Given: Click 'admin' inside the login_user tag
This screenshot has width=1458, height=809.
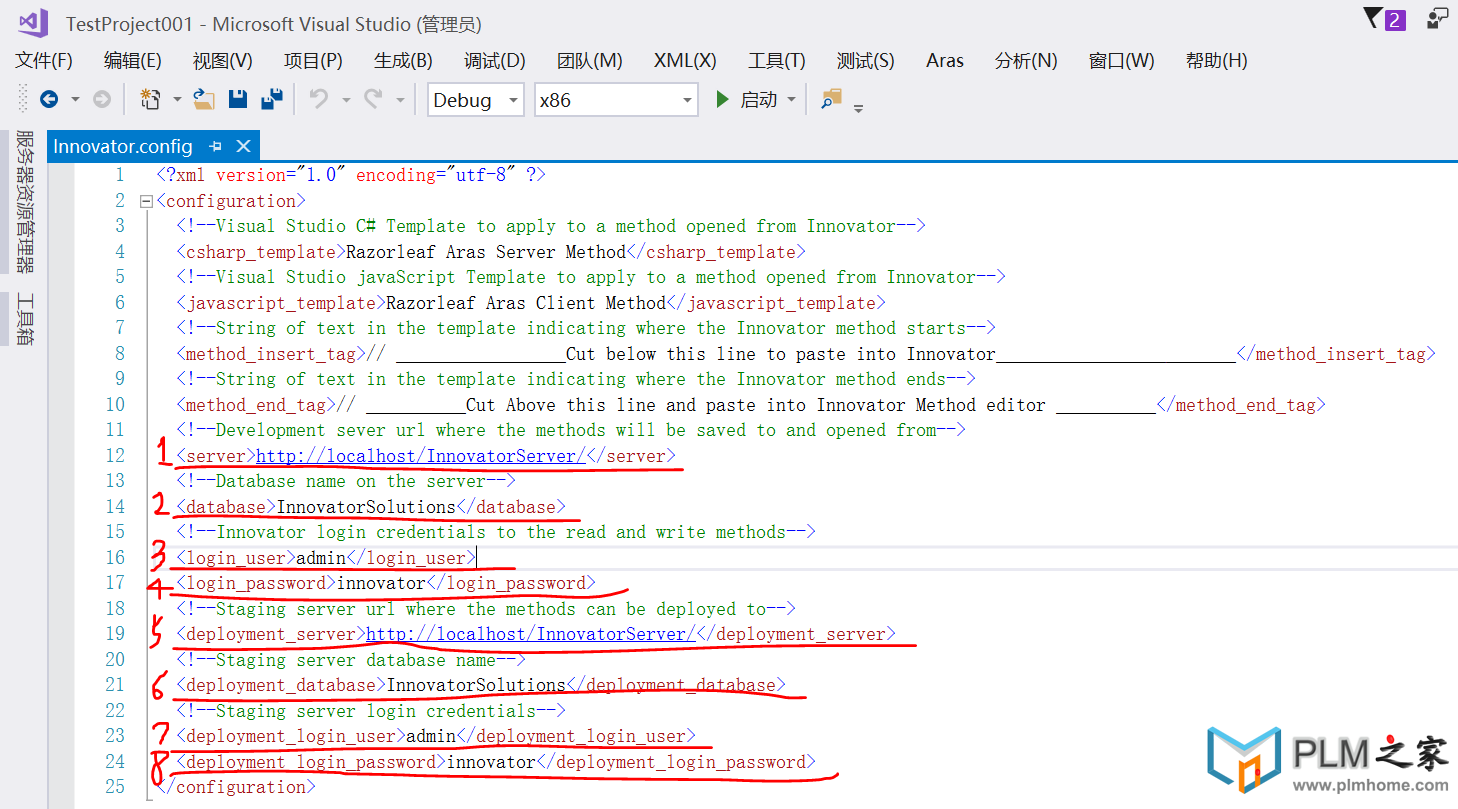Looking at the screenshot, I should click(x=321, y=558).
